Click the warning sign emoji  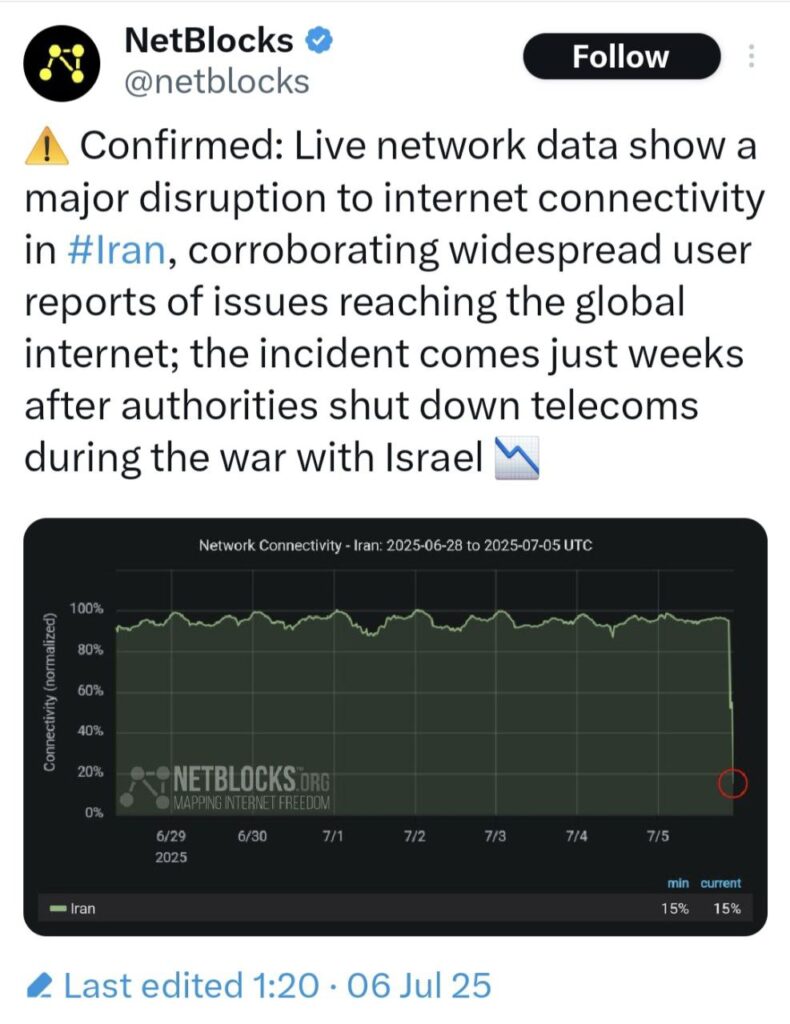(46, 146)
